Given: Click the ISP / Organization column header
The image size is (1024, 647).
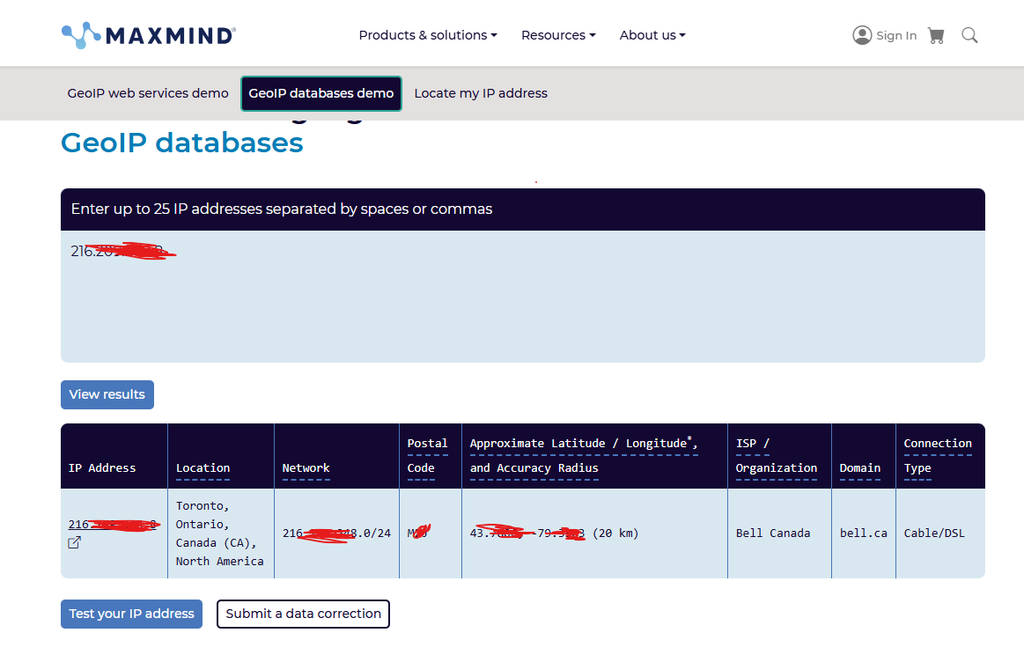Looking at the screenshot, I should (776, 456).
